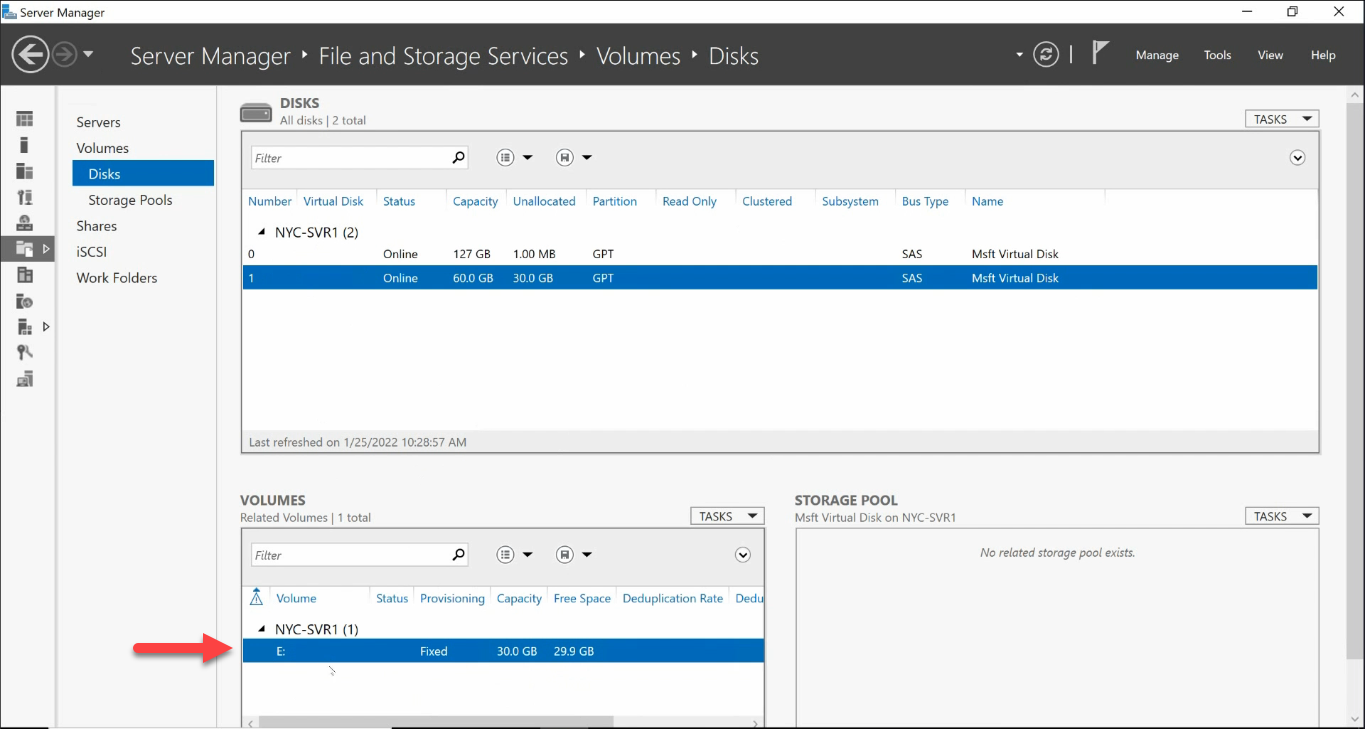Select iSCSI in the navigation pane

click(x=92, y=252)
